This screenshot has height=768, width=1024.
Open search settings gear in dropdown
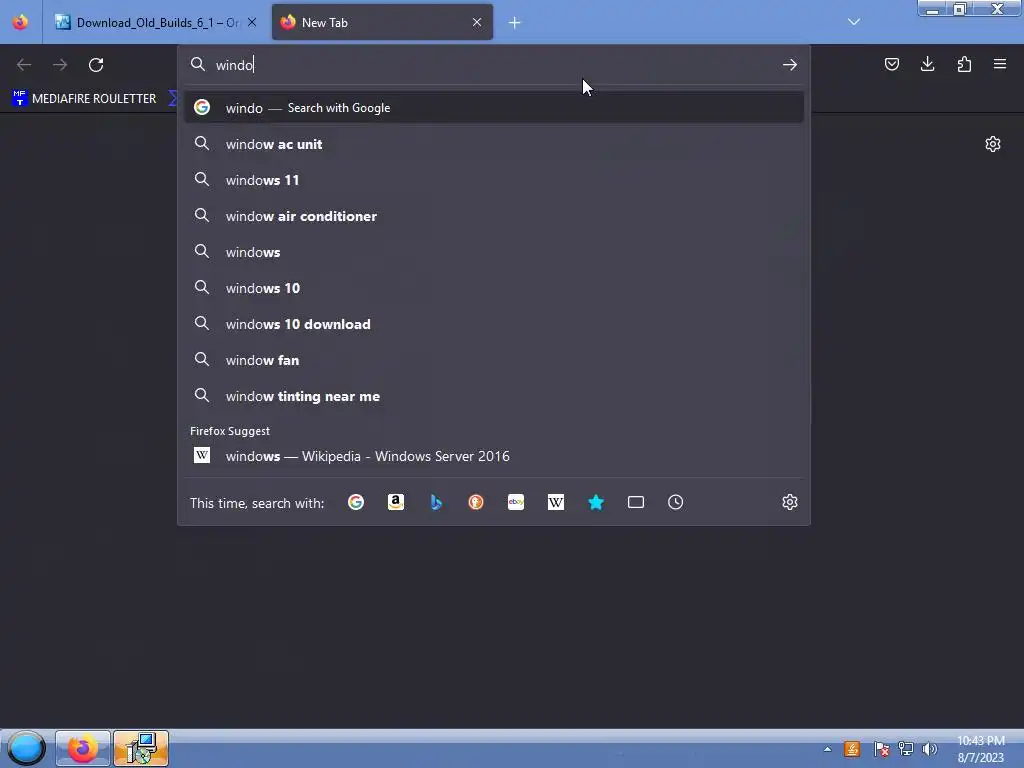pos(790,502)
